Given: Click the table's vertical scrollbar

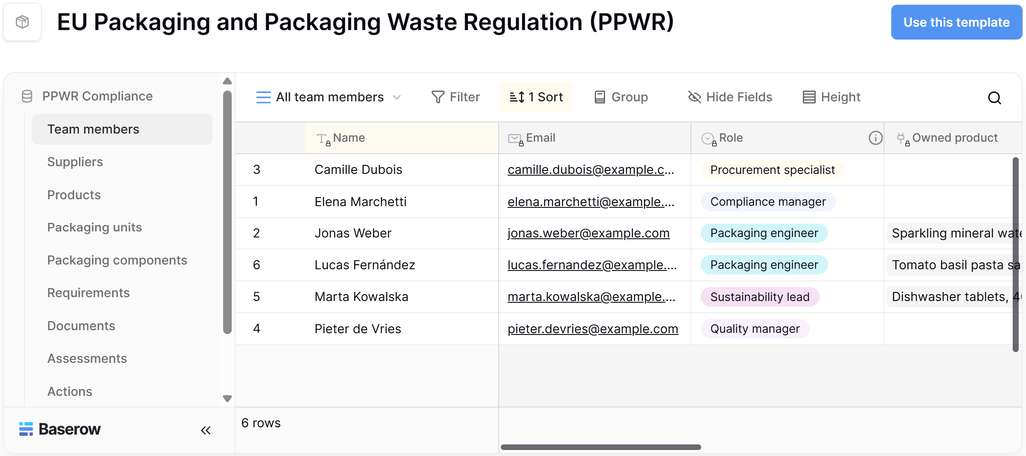Looking at the screenshot, I should (1016, 254).
